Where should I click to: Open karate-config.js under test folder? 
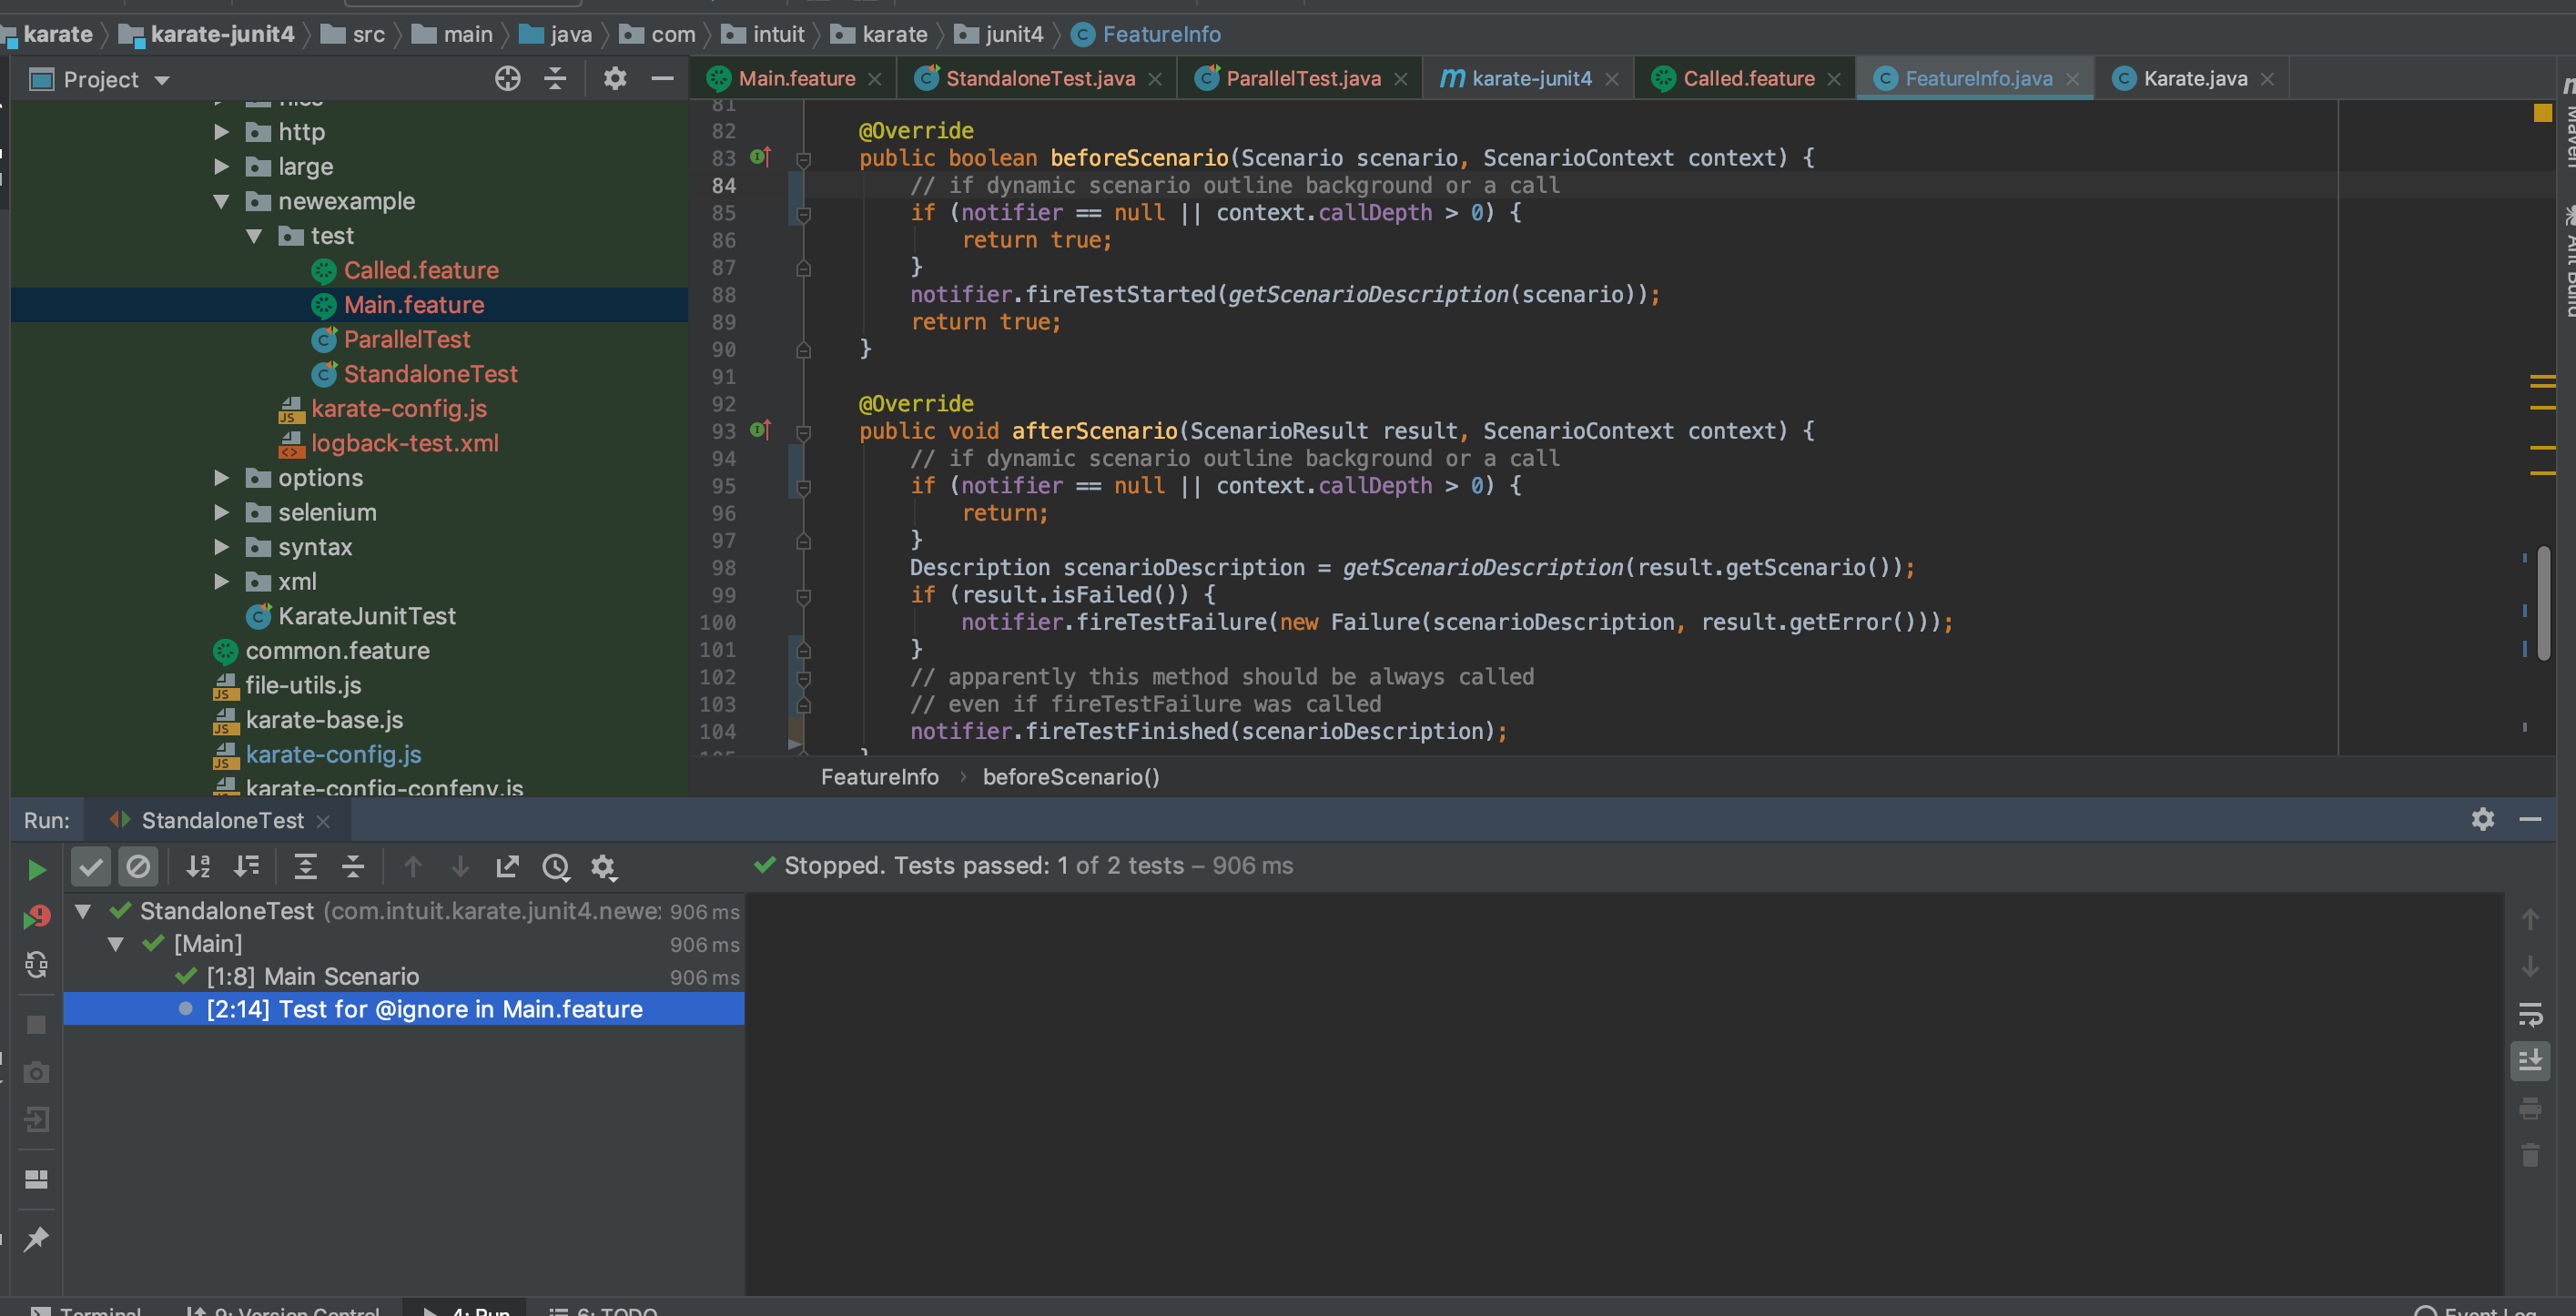[x=398, y=409]
